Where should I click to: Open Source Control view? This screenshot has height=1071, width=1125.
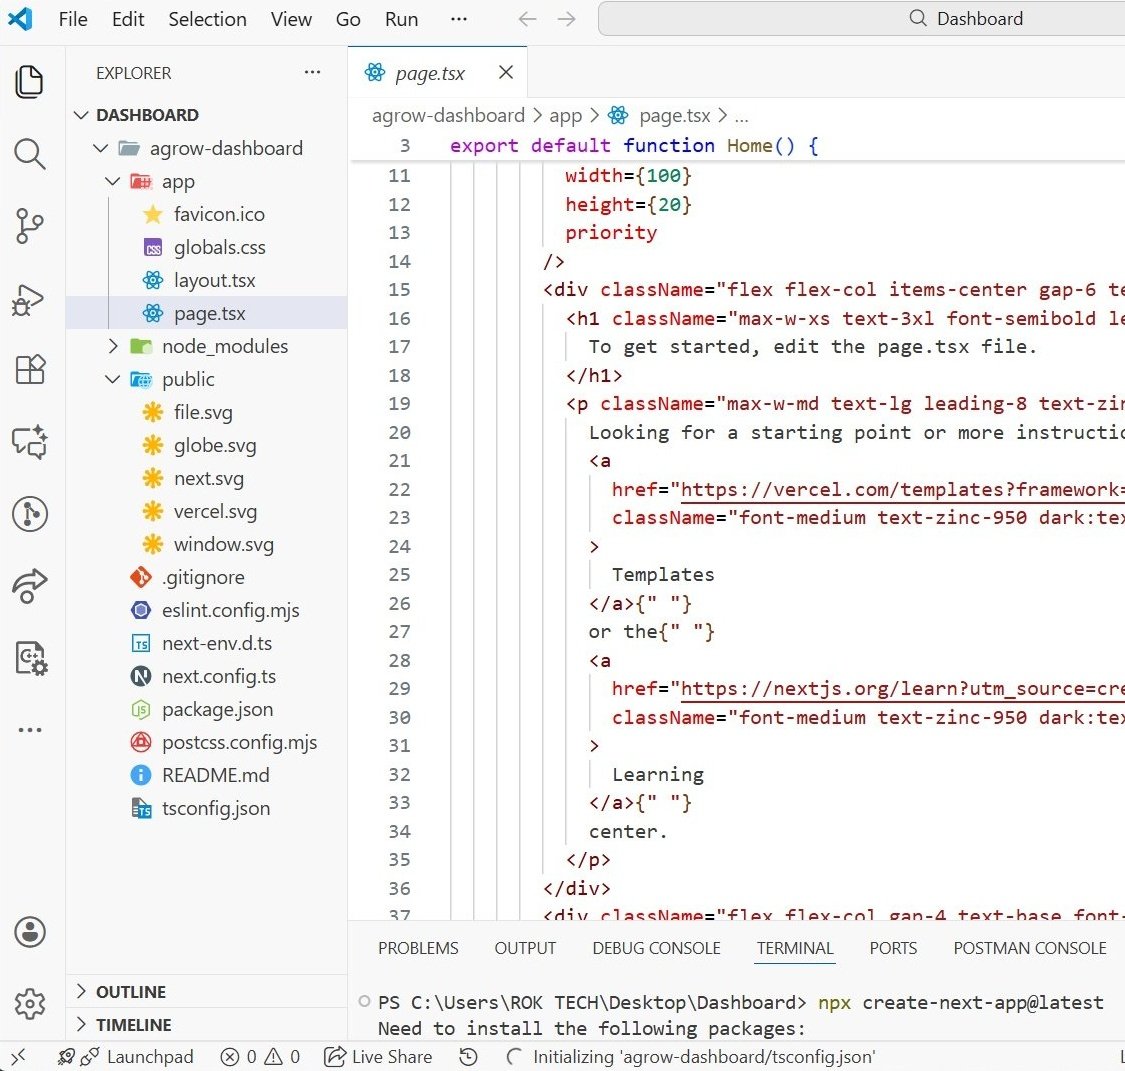[29, 226]
